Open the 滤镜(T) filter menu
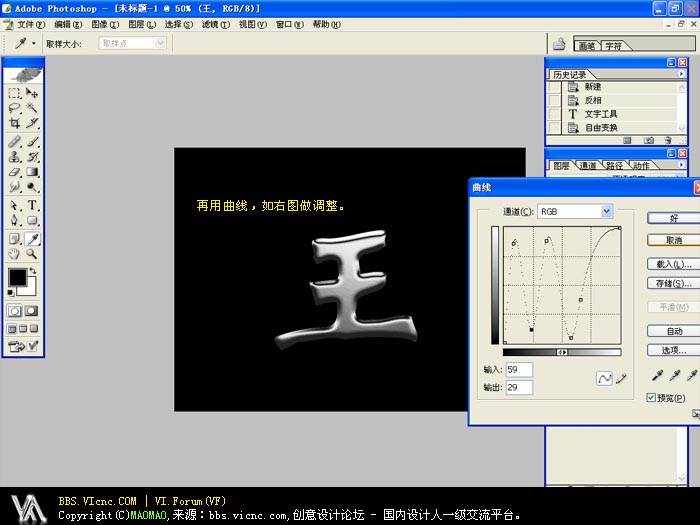Screen dimensions: 700x525 213,24
